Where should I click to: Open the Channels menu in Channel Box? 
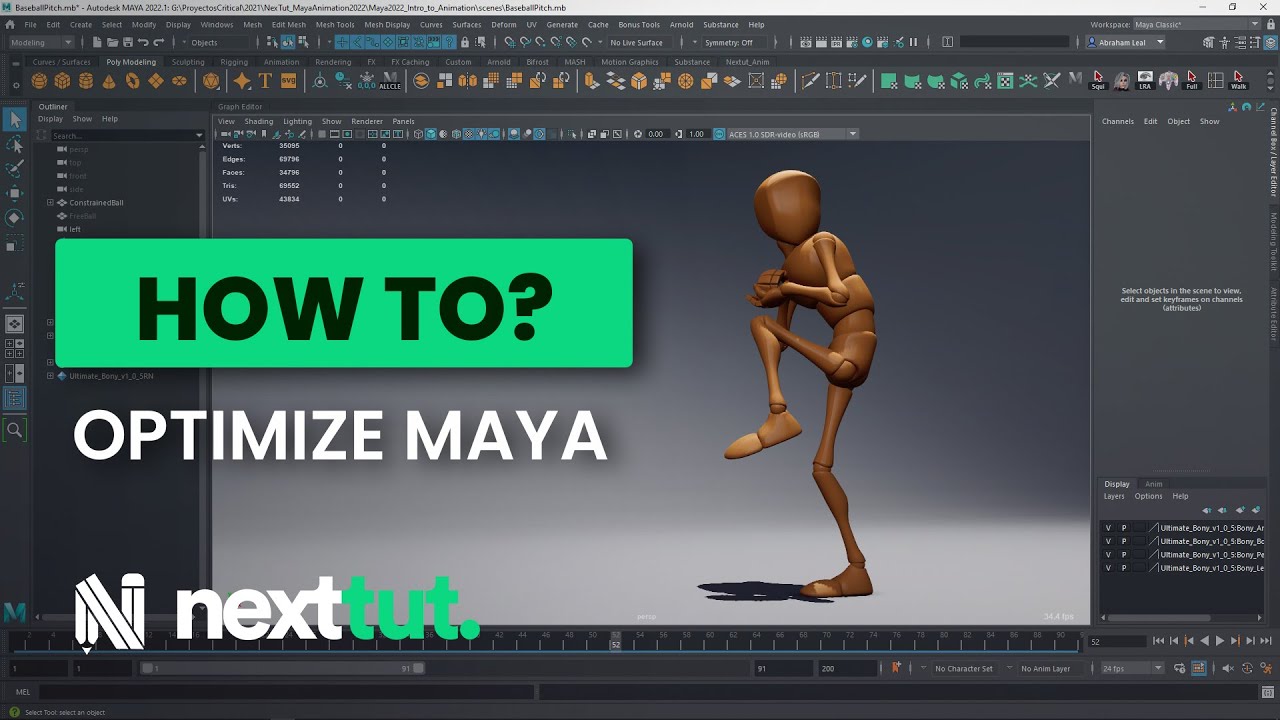pos(1118,121)
